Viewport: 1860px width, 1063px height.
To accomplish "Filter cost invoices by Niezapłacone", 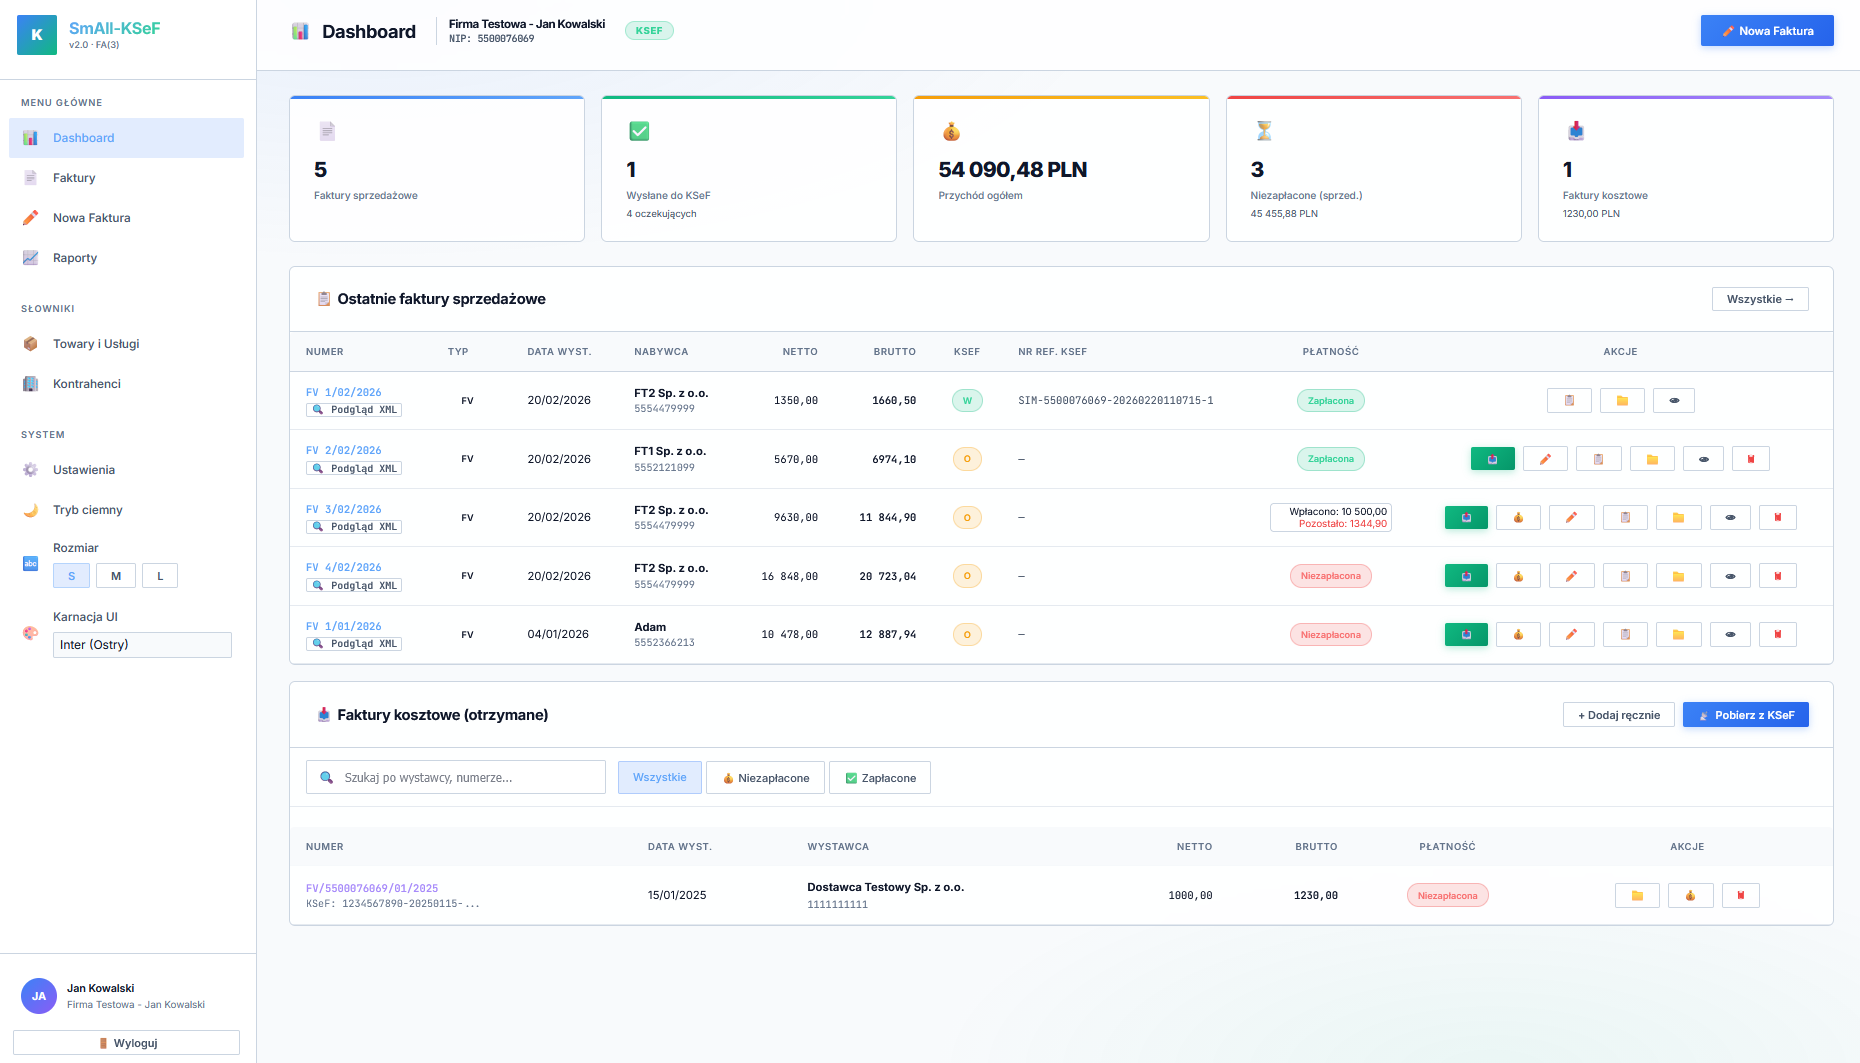I will pyautogui.click(x=765, y=777).
